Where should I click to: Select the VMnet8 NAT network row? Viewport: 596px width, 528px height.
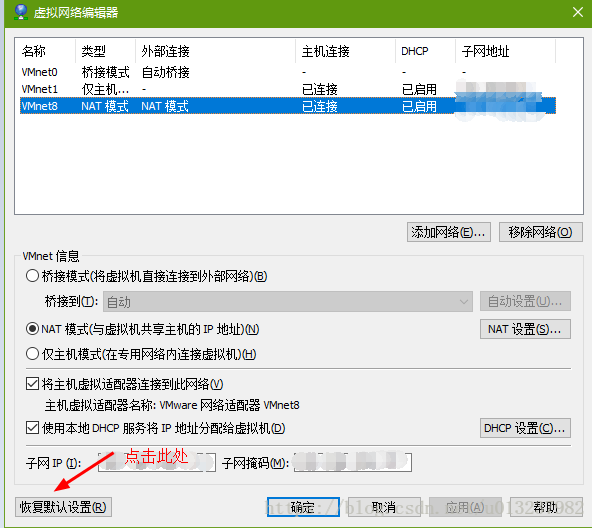tap(288, 106)
